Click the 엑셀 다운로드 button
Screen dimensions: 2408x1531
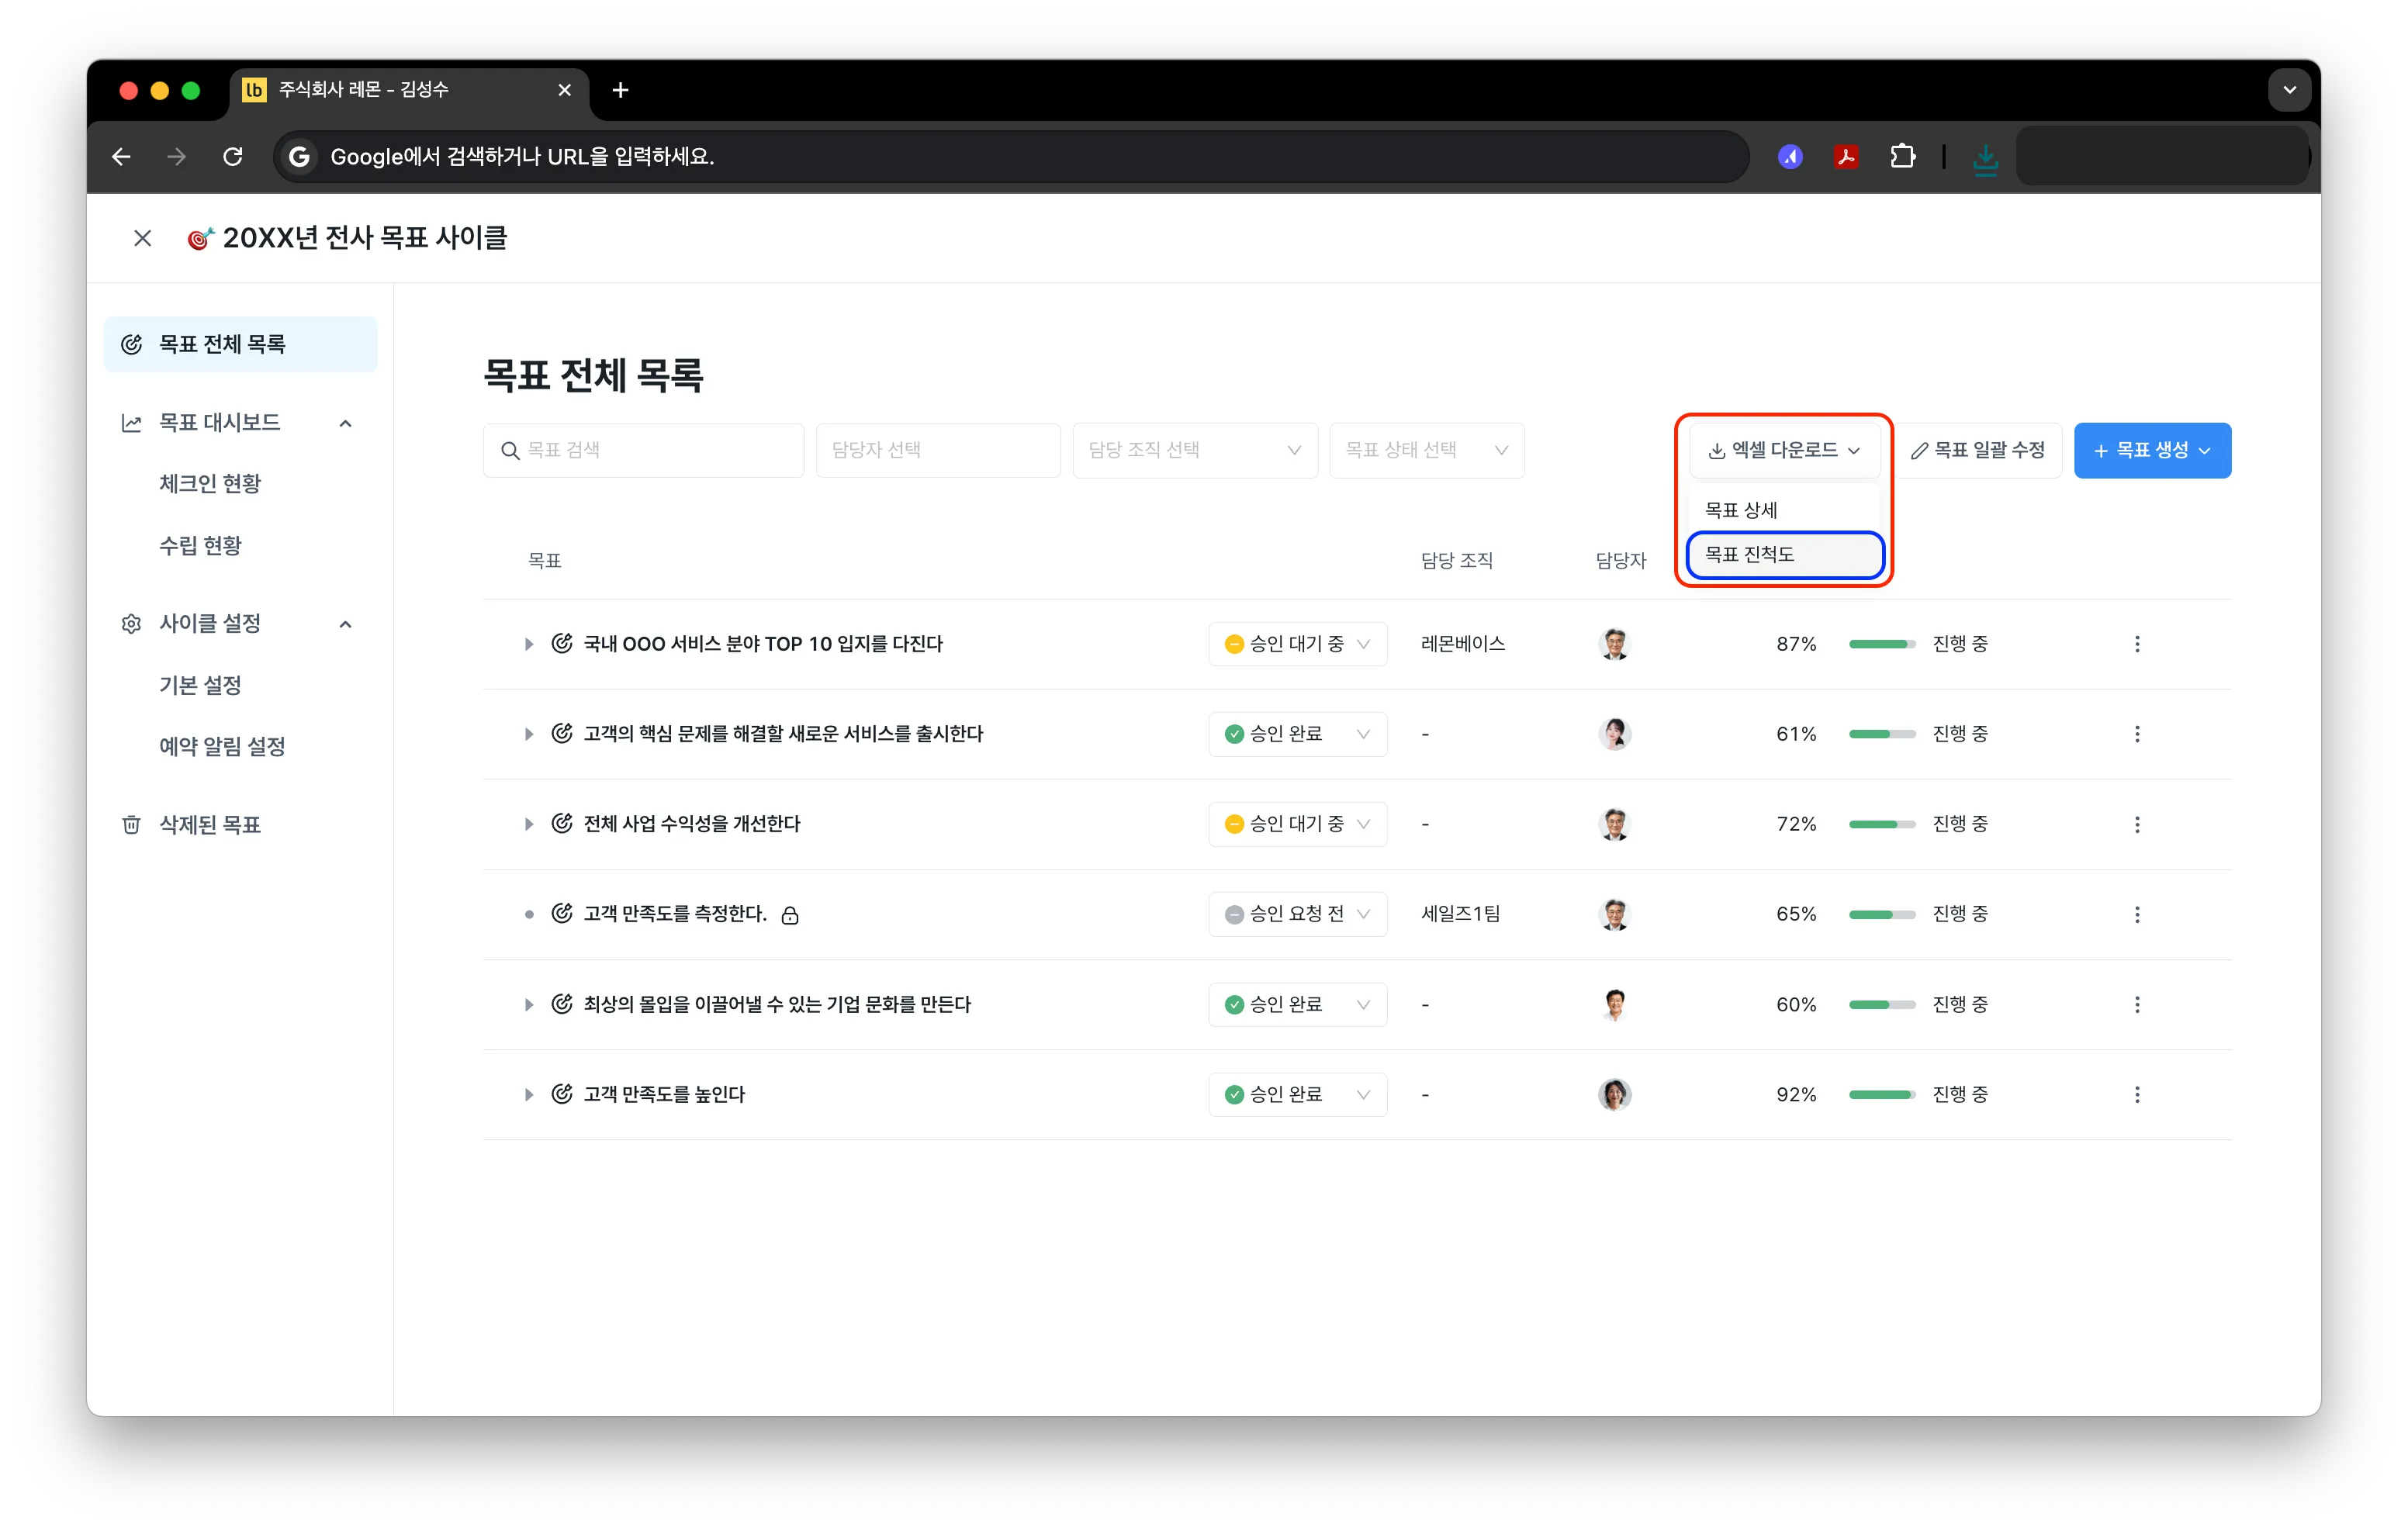1784,450
